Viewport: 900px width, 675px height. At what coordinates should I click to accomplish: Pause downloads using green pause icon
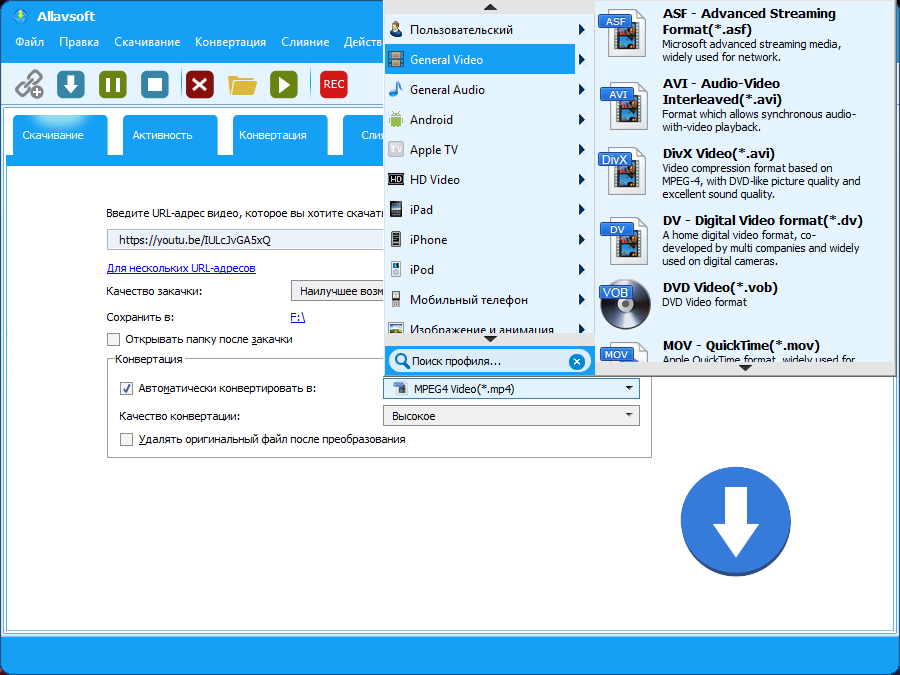coord(113,84)
